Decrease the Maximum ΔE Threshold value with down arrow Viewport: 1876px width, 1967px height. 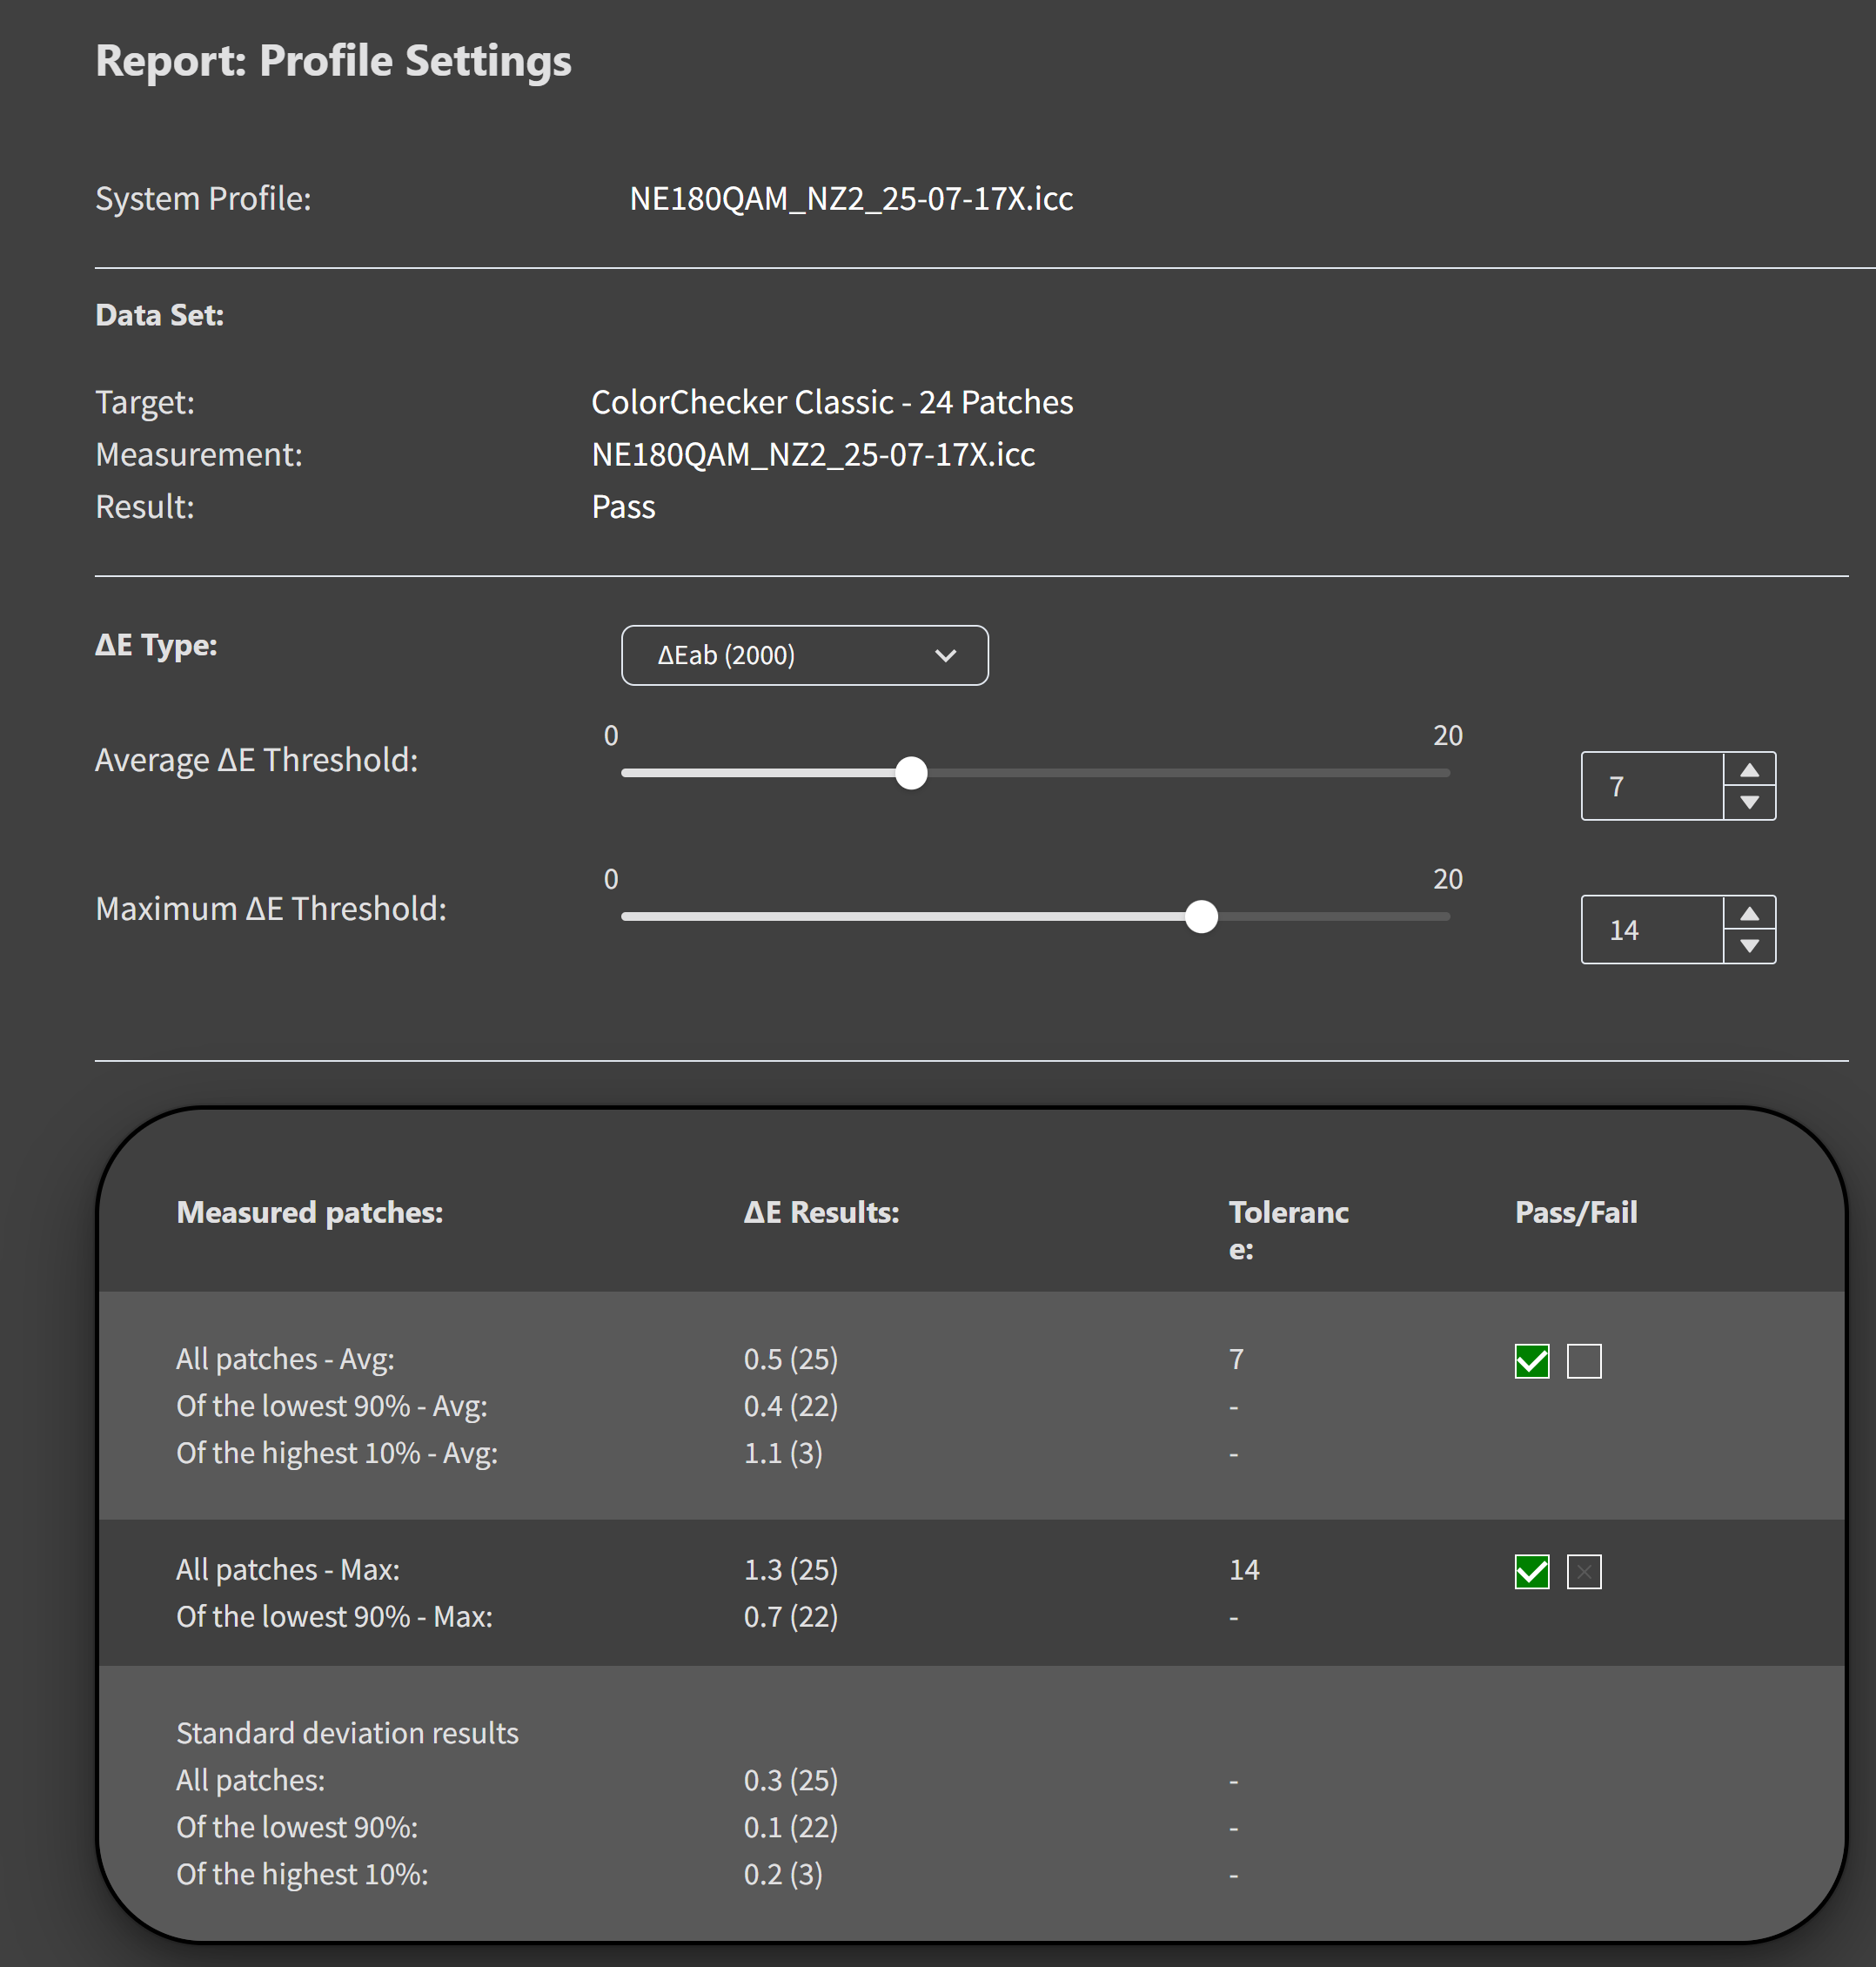tap(1749, 945)
